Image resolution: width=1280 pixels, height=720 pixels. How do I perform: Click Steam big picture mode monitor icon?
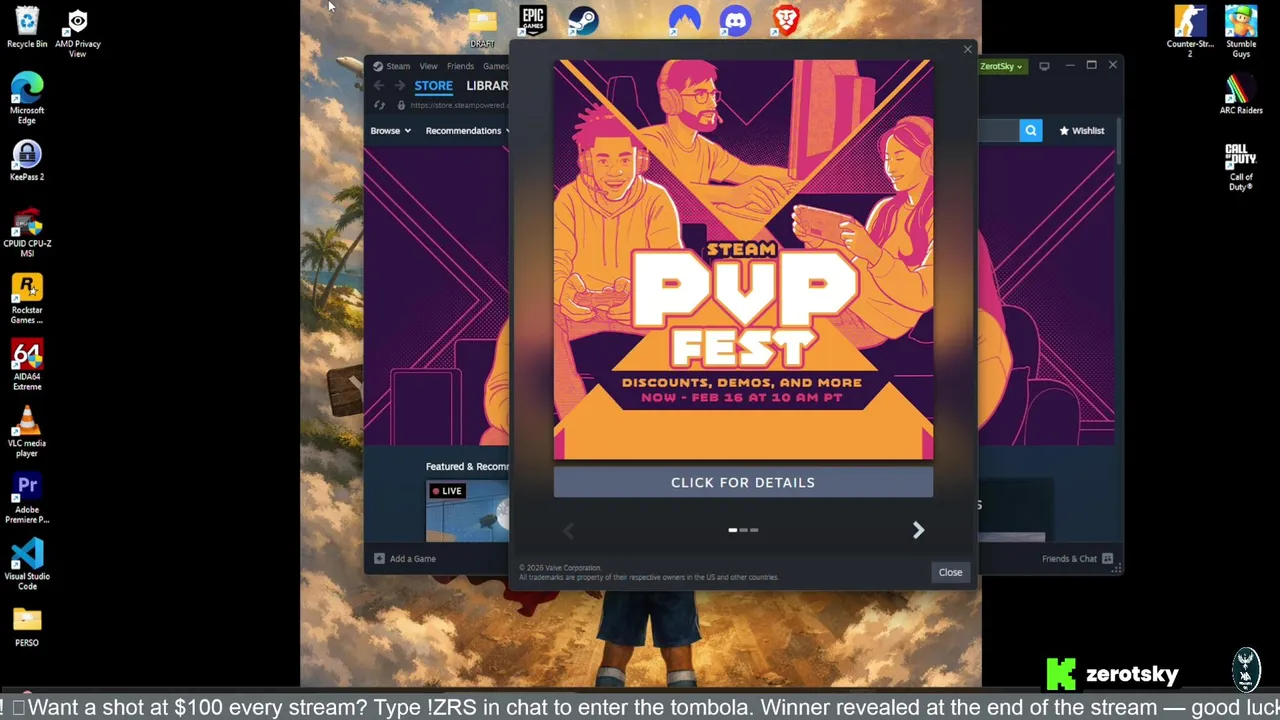pos(1044,66)
